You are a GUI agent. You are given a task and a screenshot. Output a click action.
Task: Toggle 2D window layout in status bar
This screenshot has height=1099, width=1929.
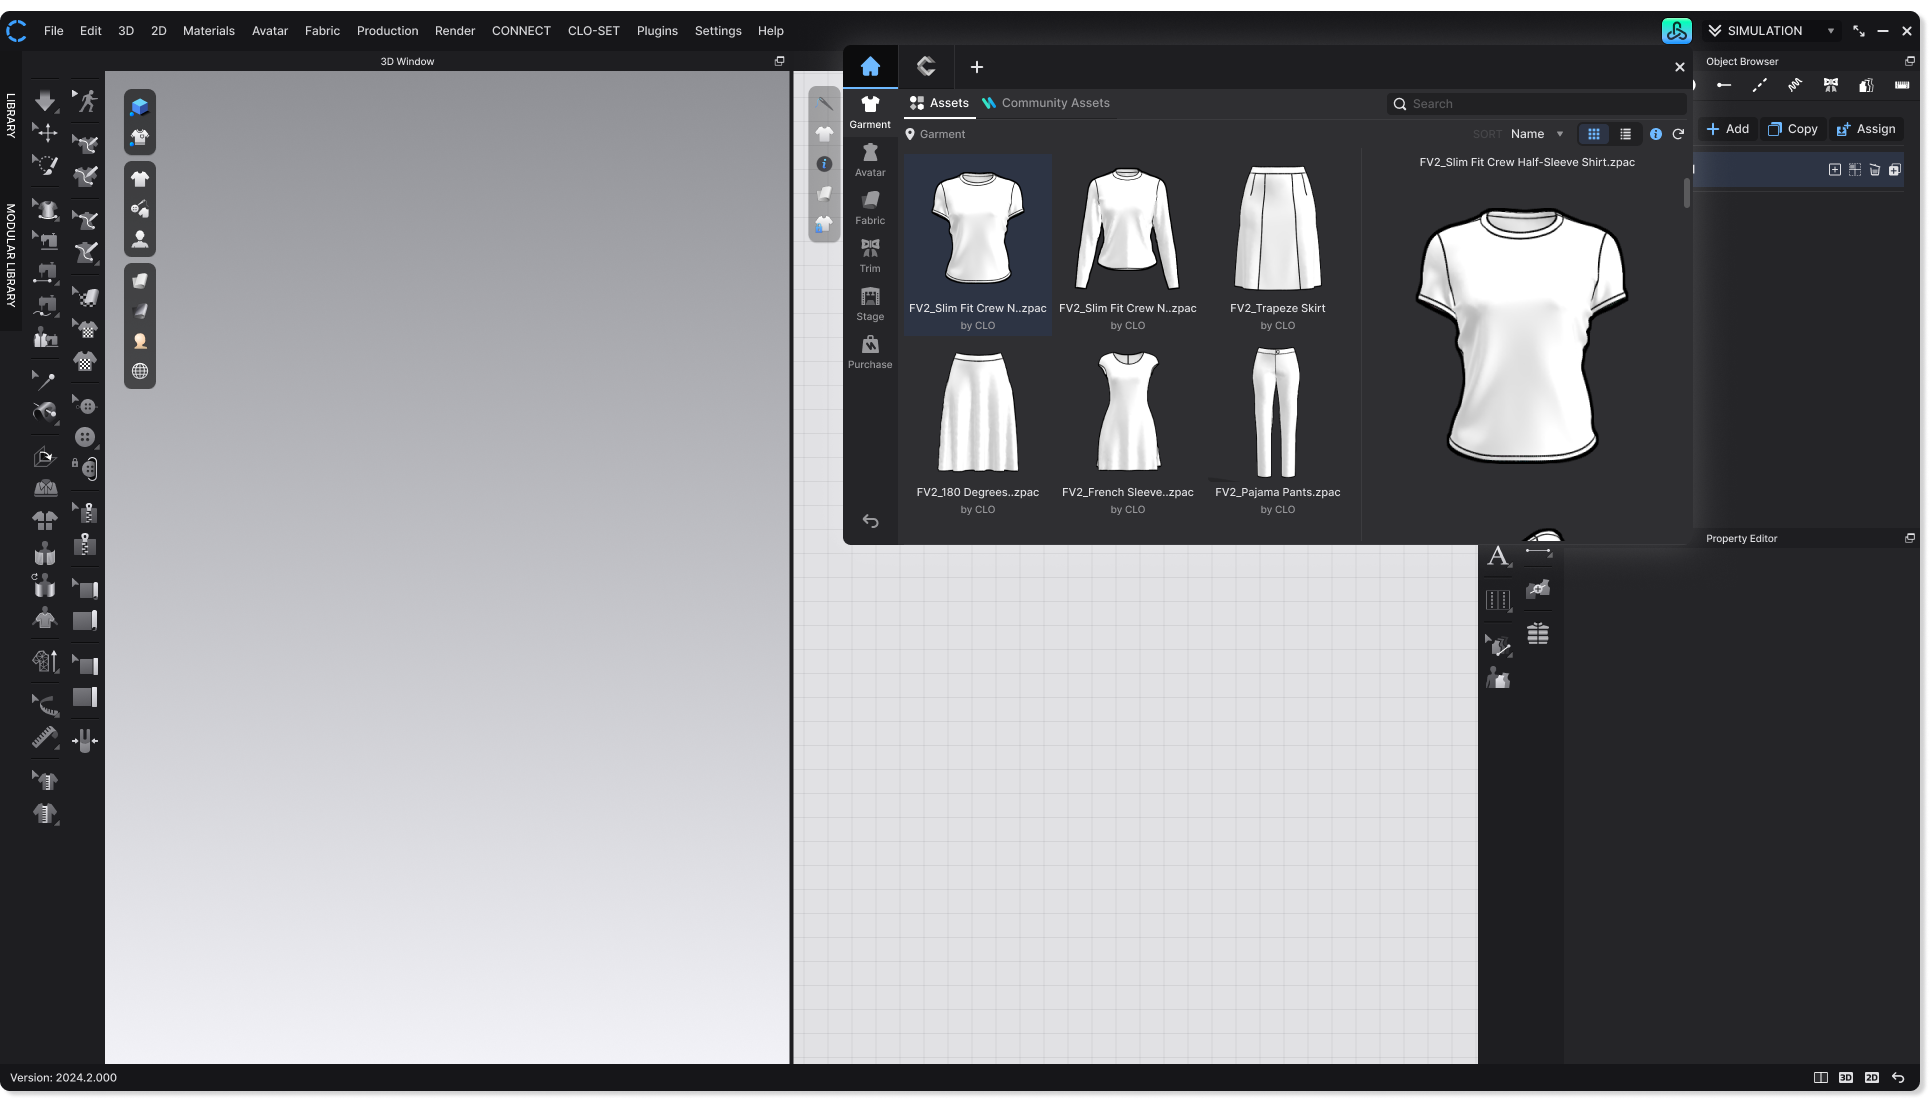pyautogui.click(x=1872, y=1078)
